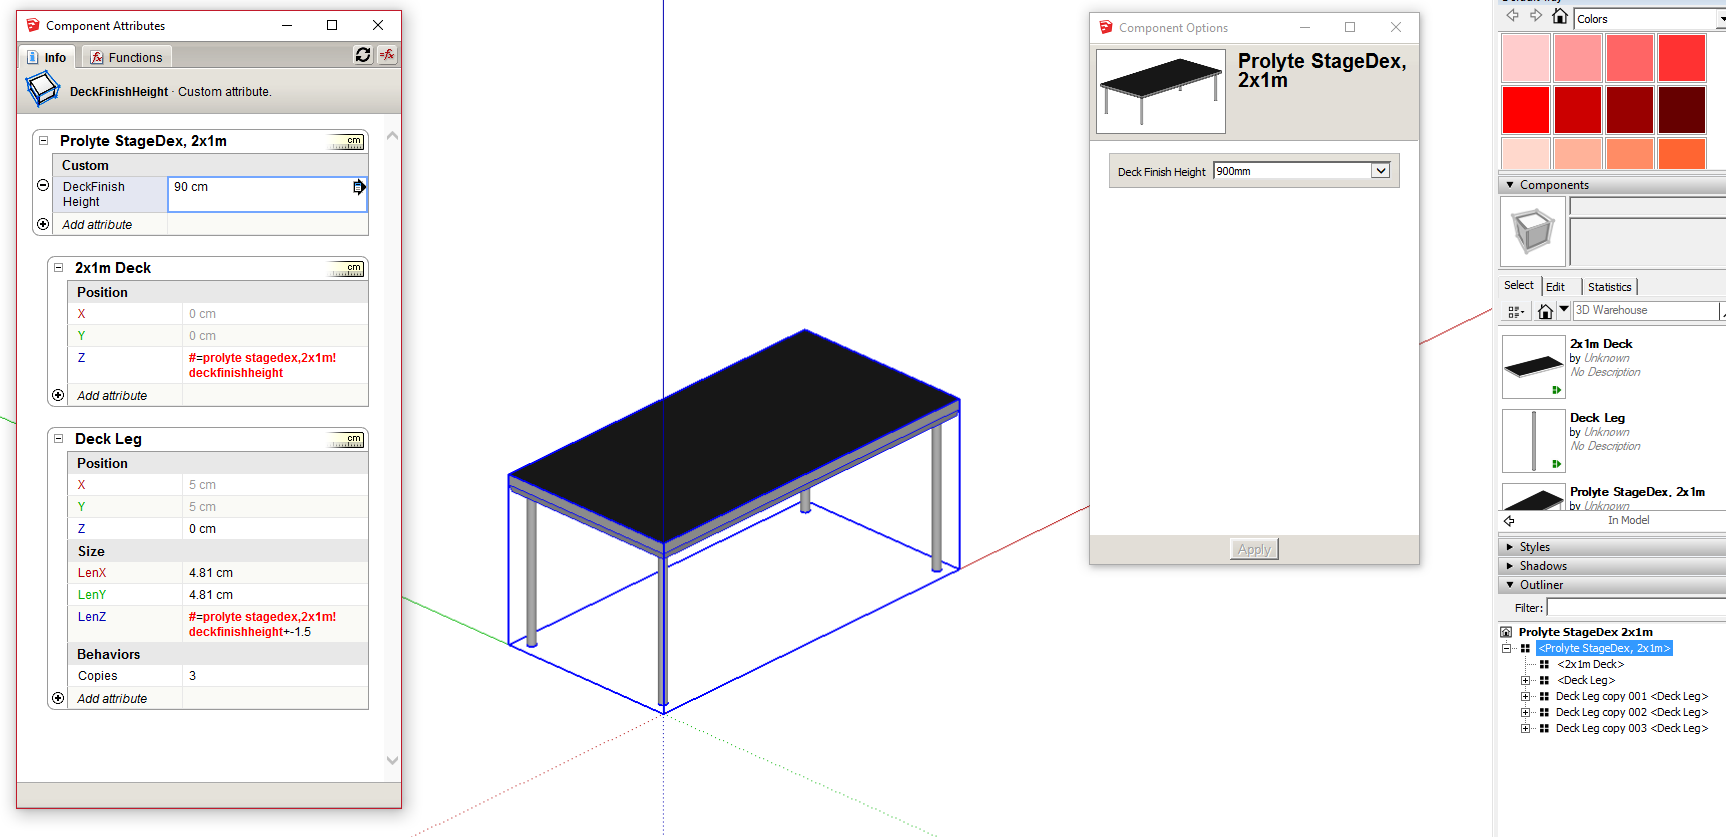Open the Statistics tab in Components
This screenshot has height=837, width=1726.
coord(1609,287)
